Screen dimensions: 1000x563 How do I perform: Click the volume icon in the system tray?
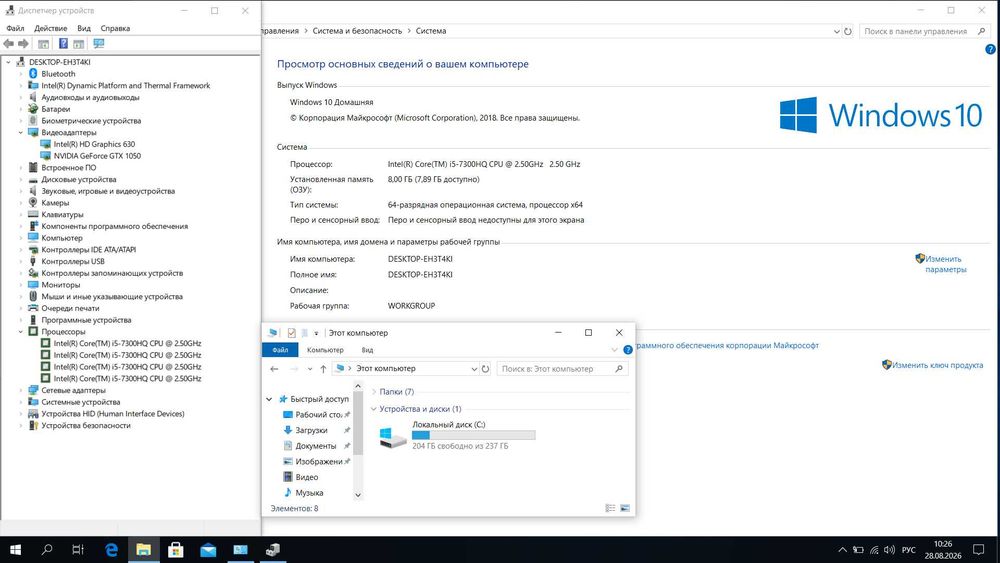890,550
